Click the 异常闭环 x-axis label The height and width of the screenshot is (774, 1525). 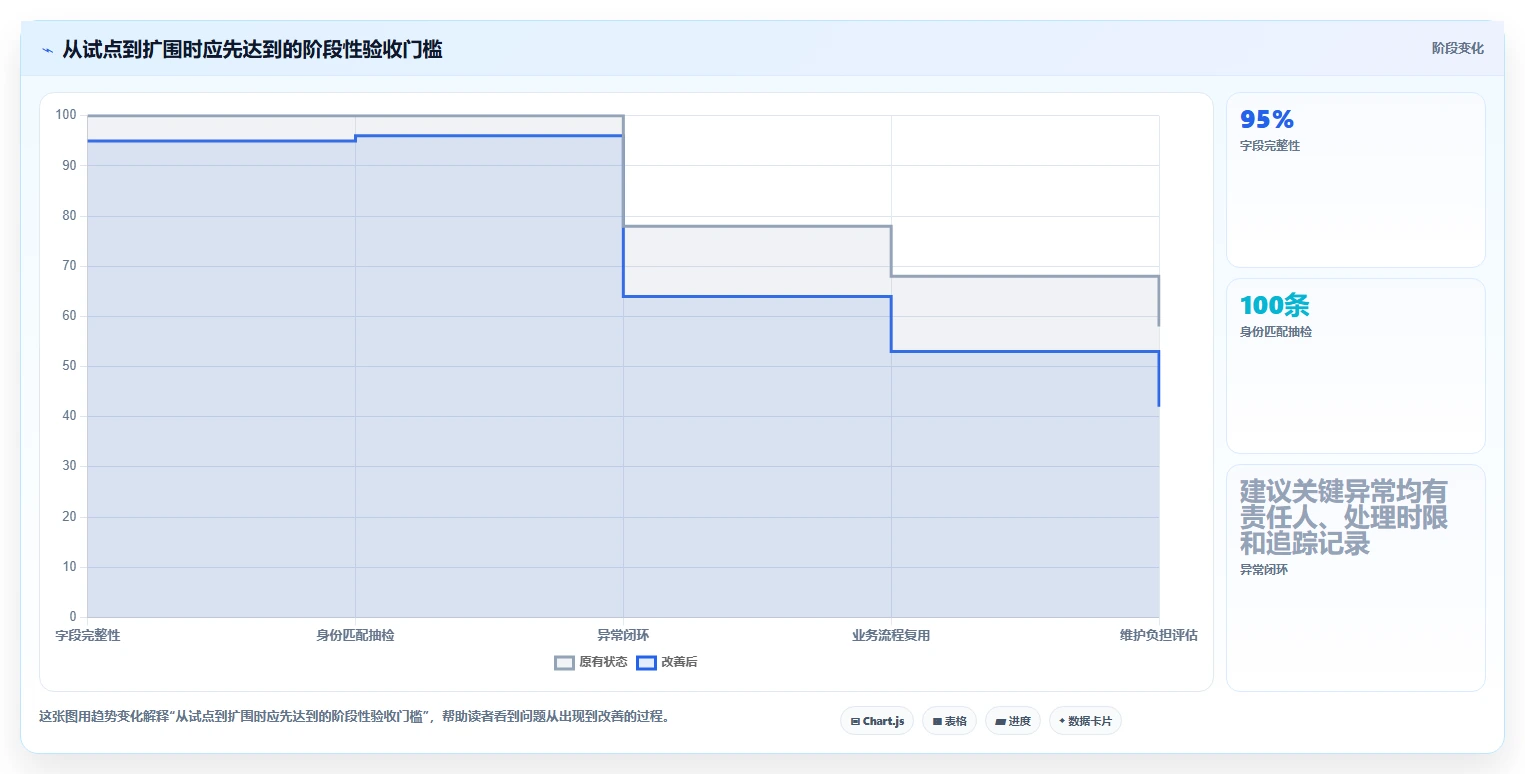pyautogui.click(x=623, y=635)
